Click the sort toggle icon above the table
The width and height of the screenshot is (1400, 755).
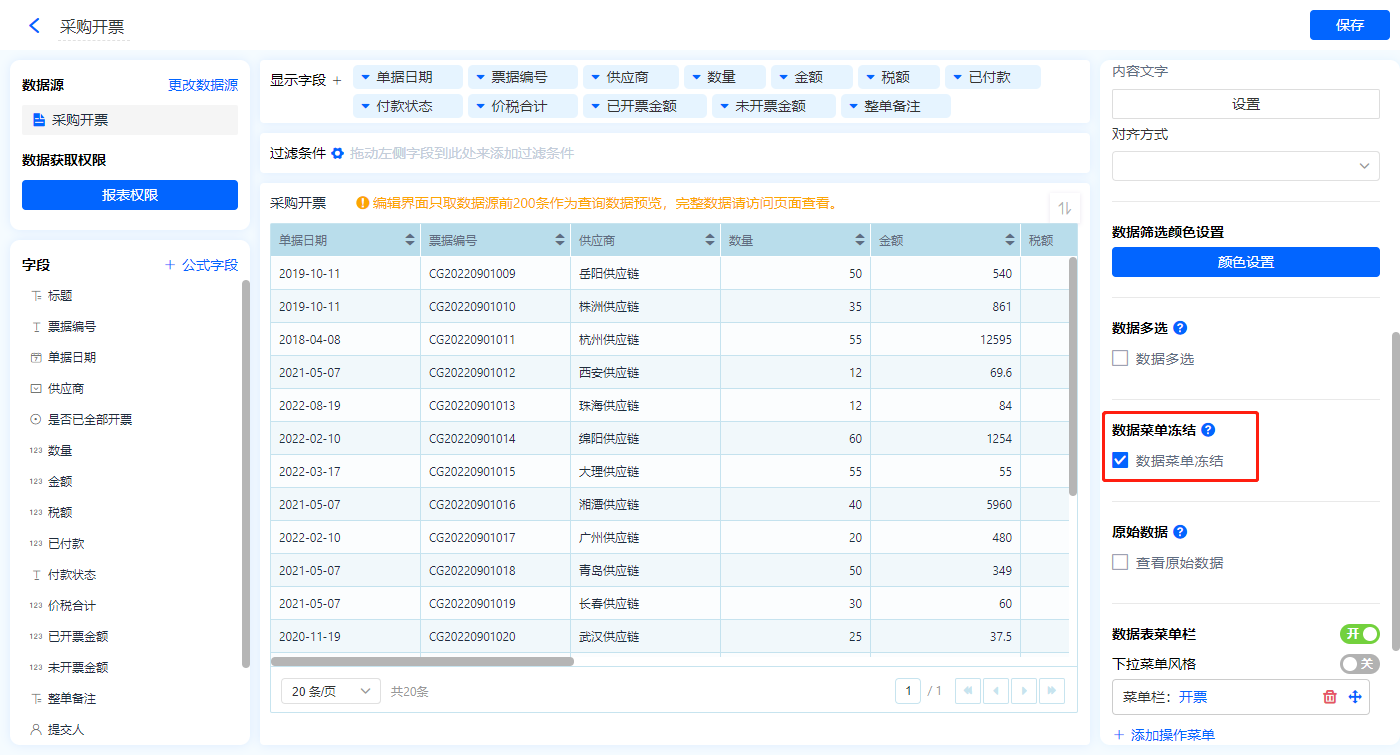(1064, 208)
